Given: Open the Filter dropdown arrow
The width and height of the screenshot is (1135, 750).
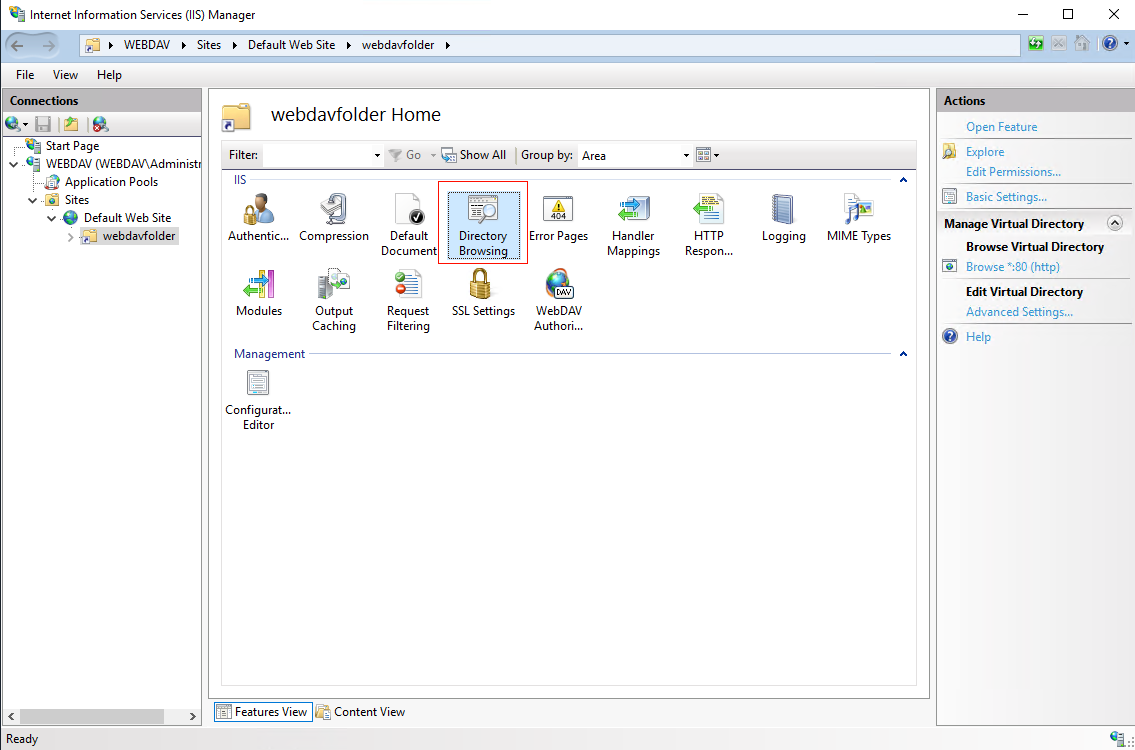Looking at the screenshot, I should pyautogui.click(x=376, y=155).
